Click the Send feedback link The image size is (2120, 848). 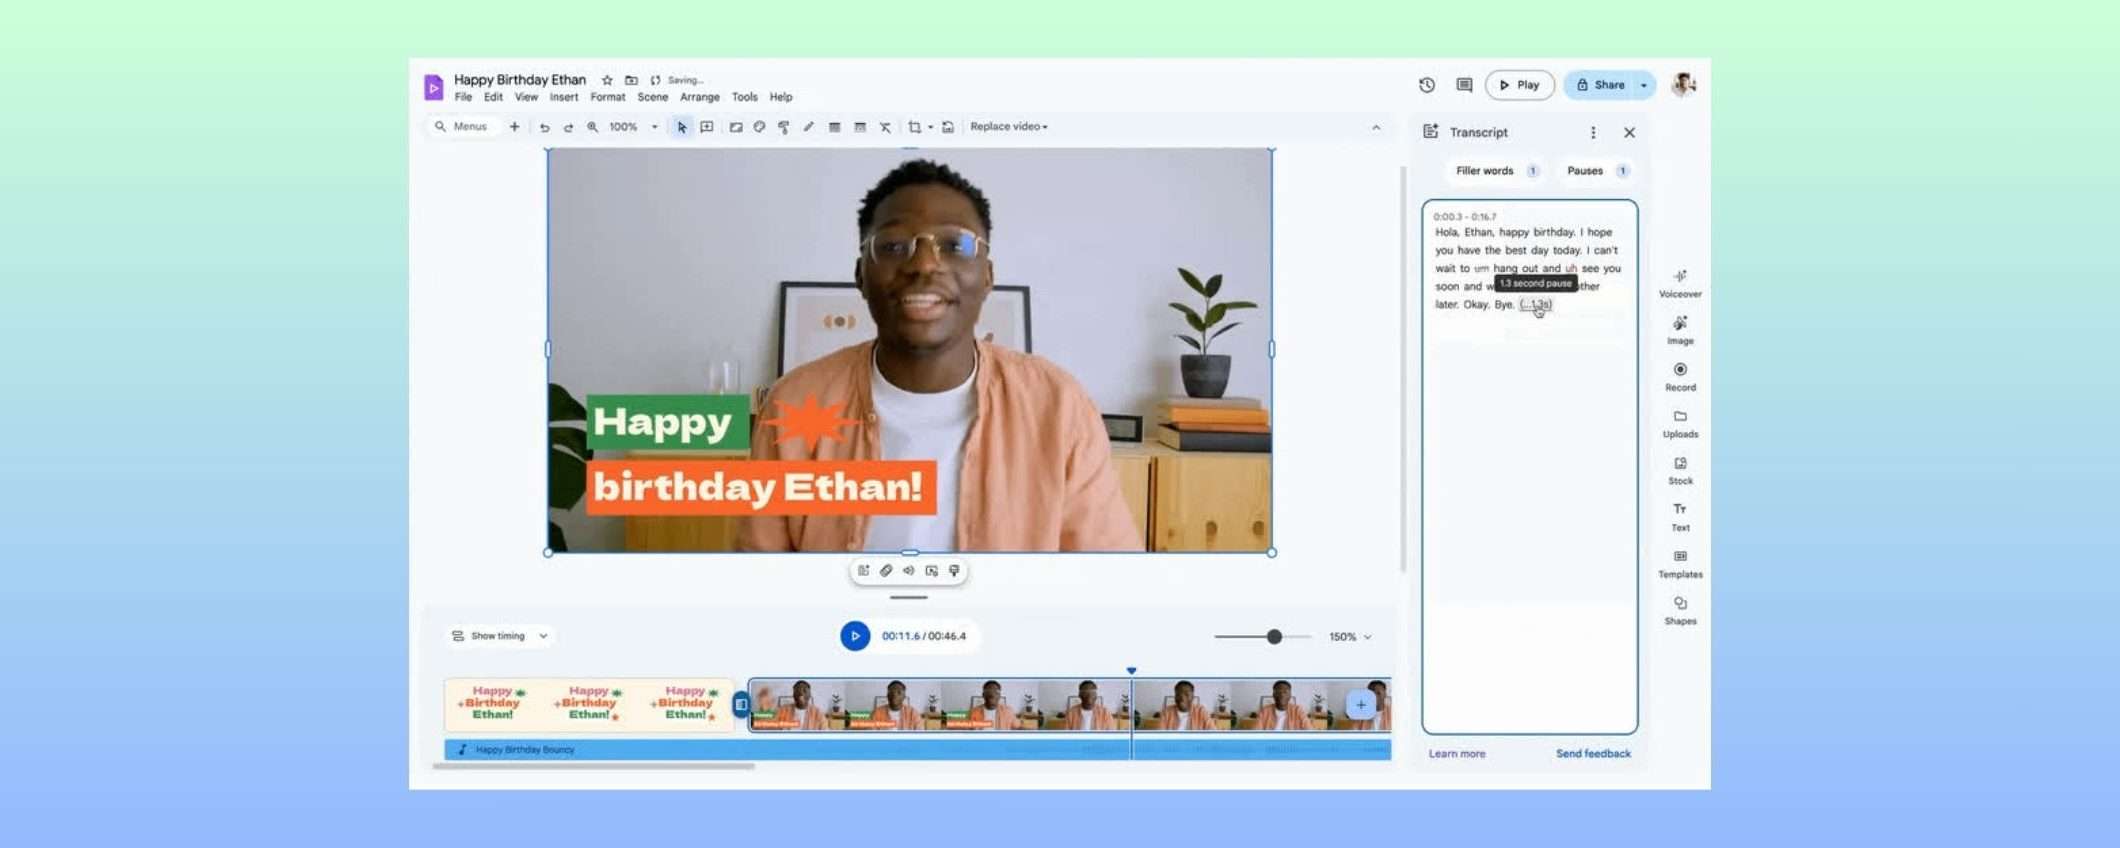(1592, 754)
